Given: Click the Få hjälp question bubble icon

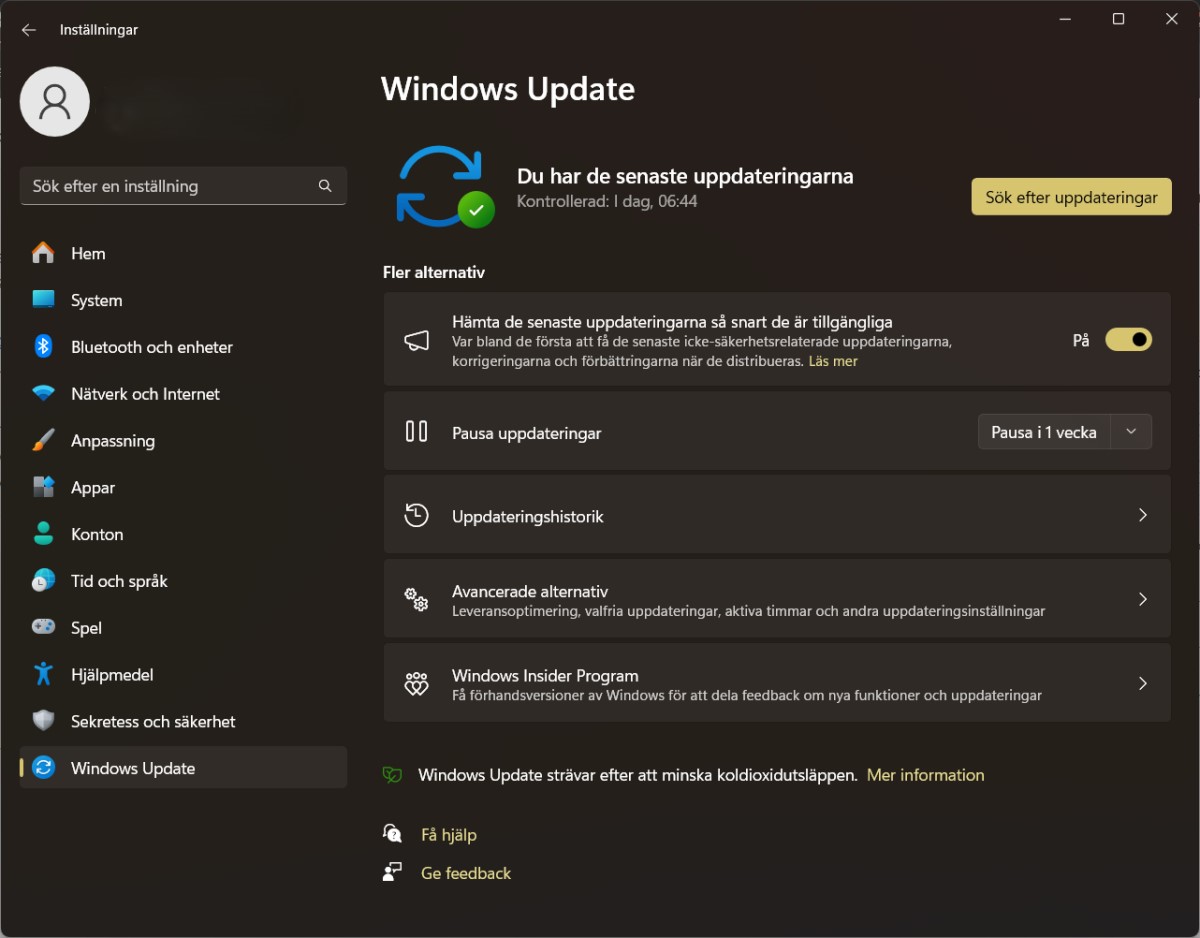Looking at the screenshot, I should coord(392,834).
